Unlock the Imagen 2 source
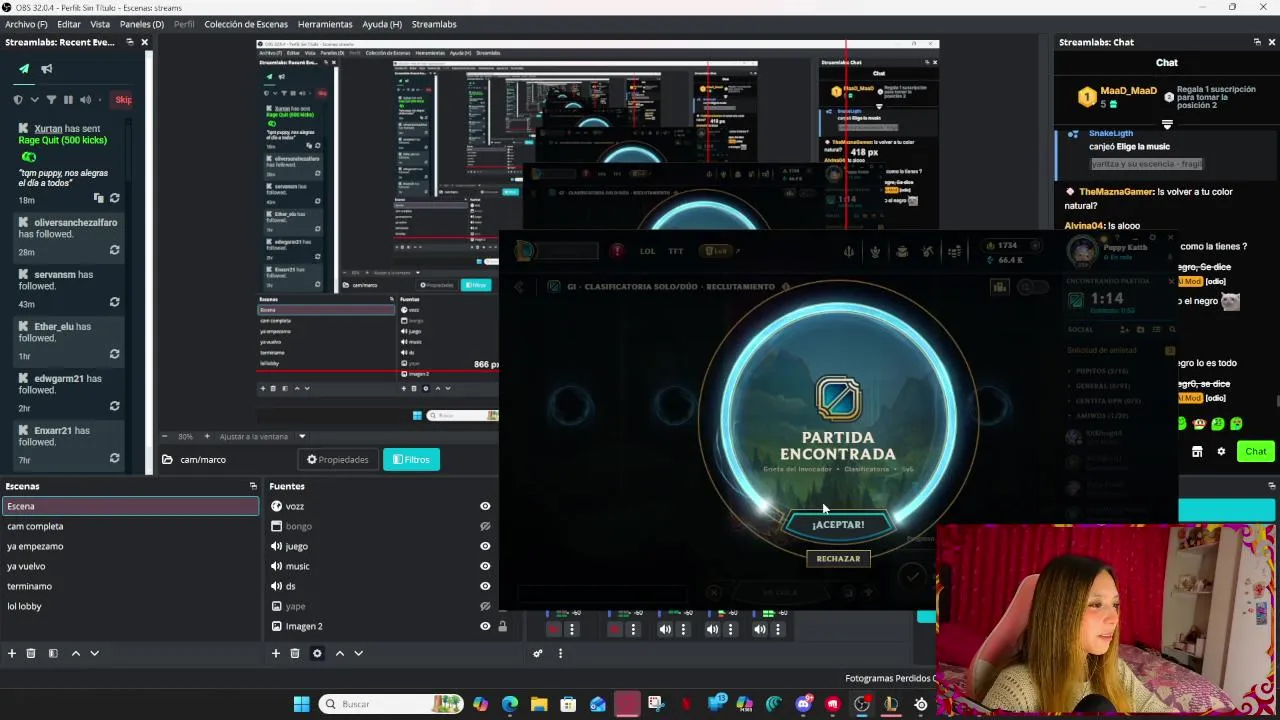This screenshot has height=720, width=1280. pos(502,626)
